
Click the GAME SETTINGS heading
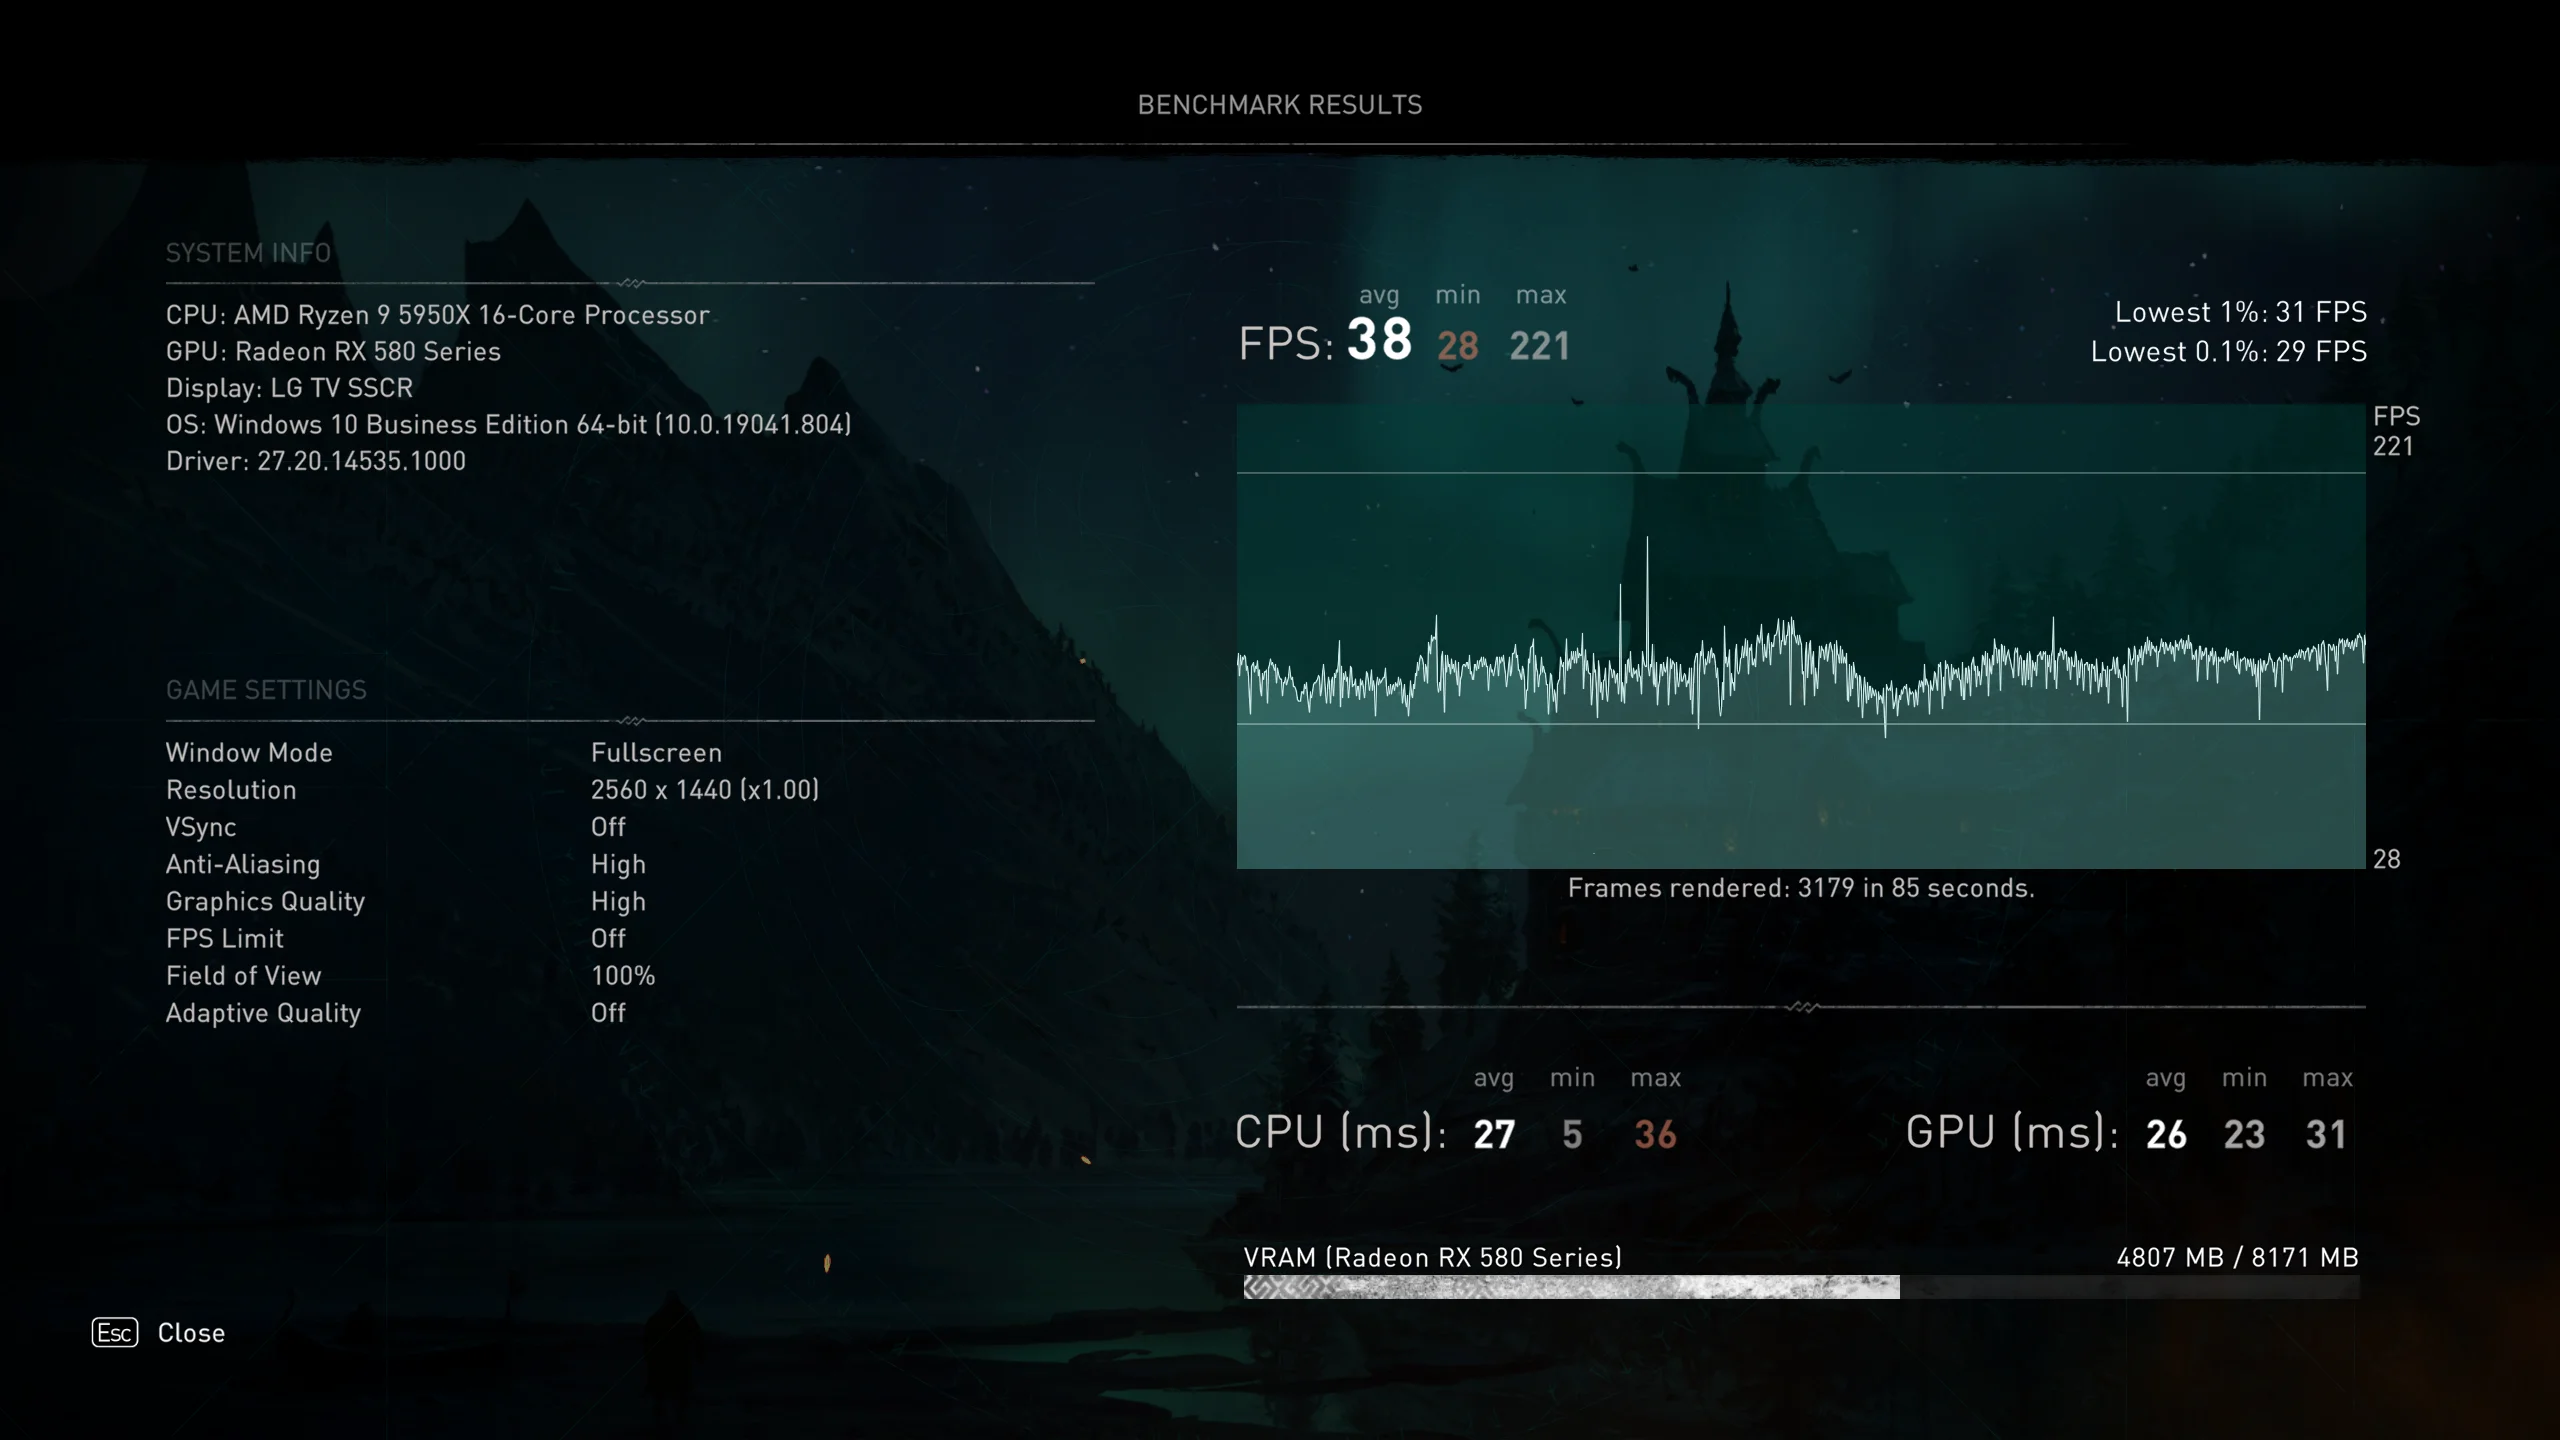click(x=266, y=690)
